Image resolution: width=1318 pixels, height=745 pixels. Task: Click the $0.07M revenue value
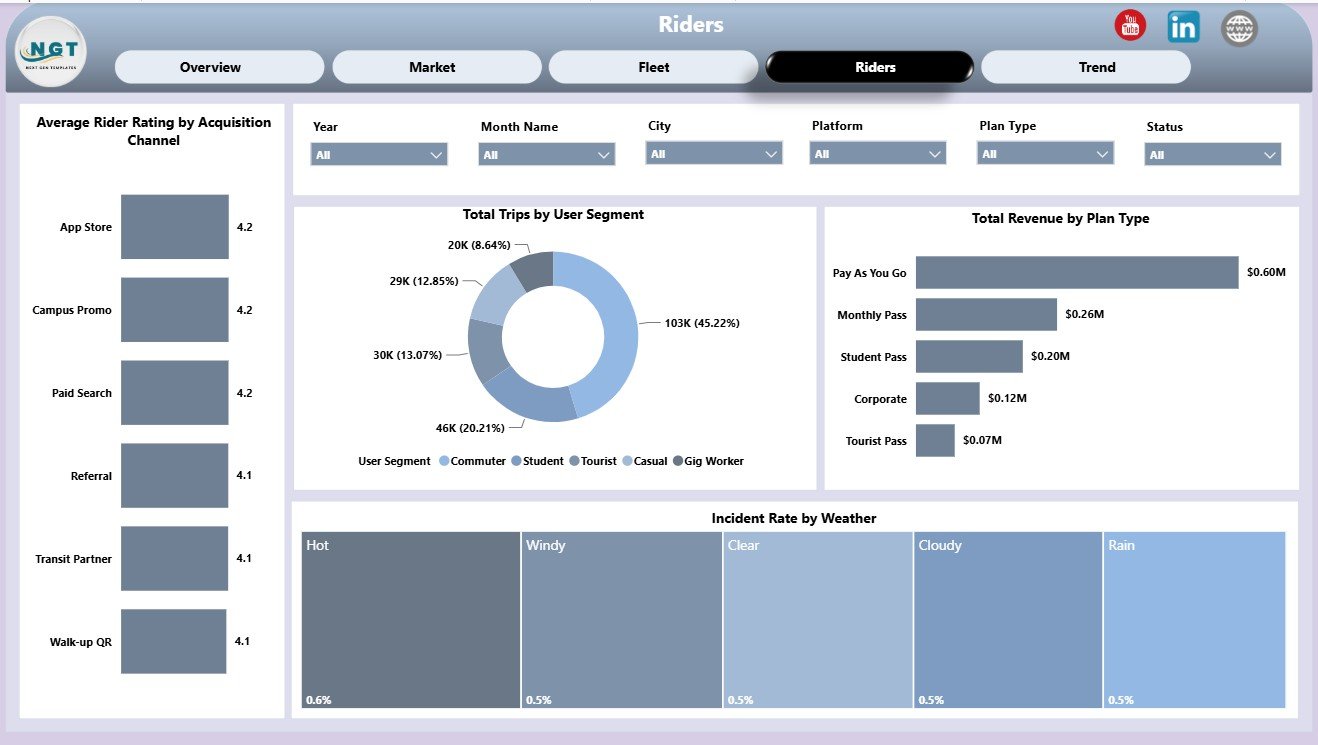click(x=982, y=440)
